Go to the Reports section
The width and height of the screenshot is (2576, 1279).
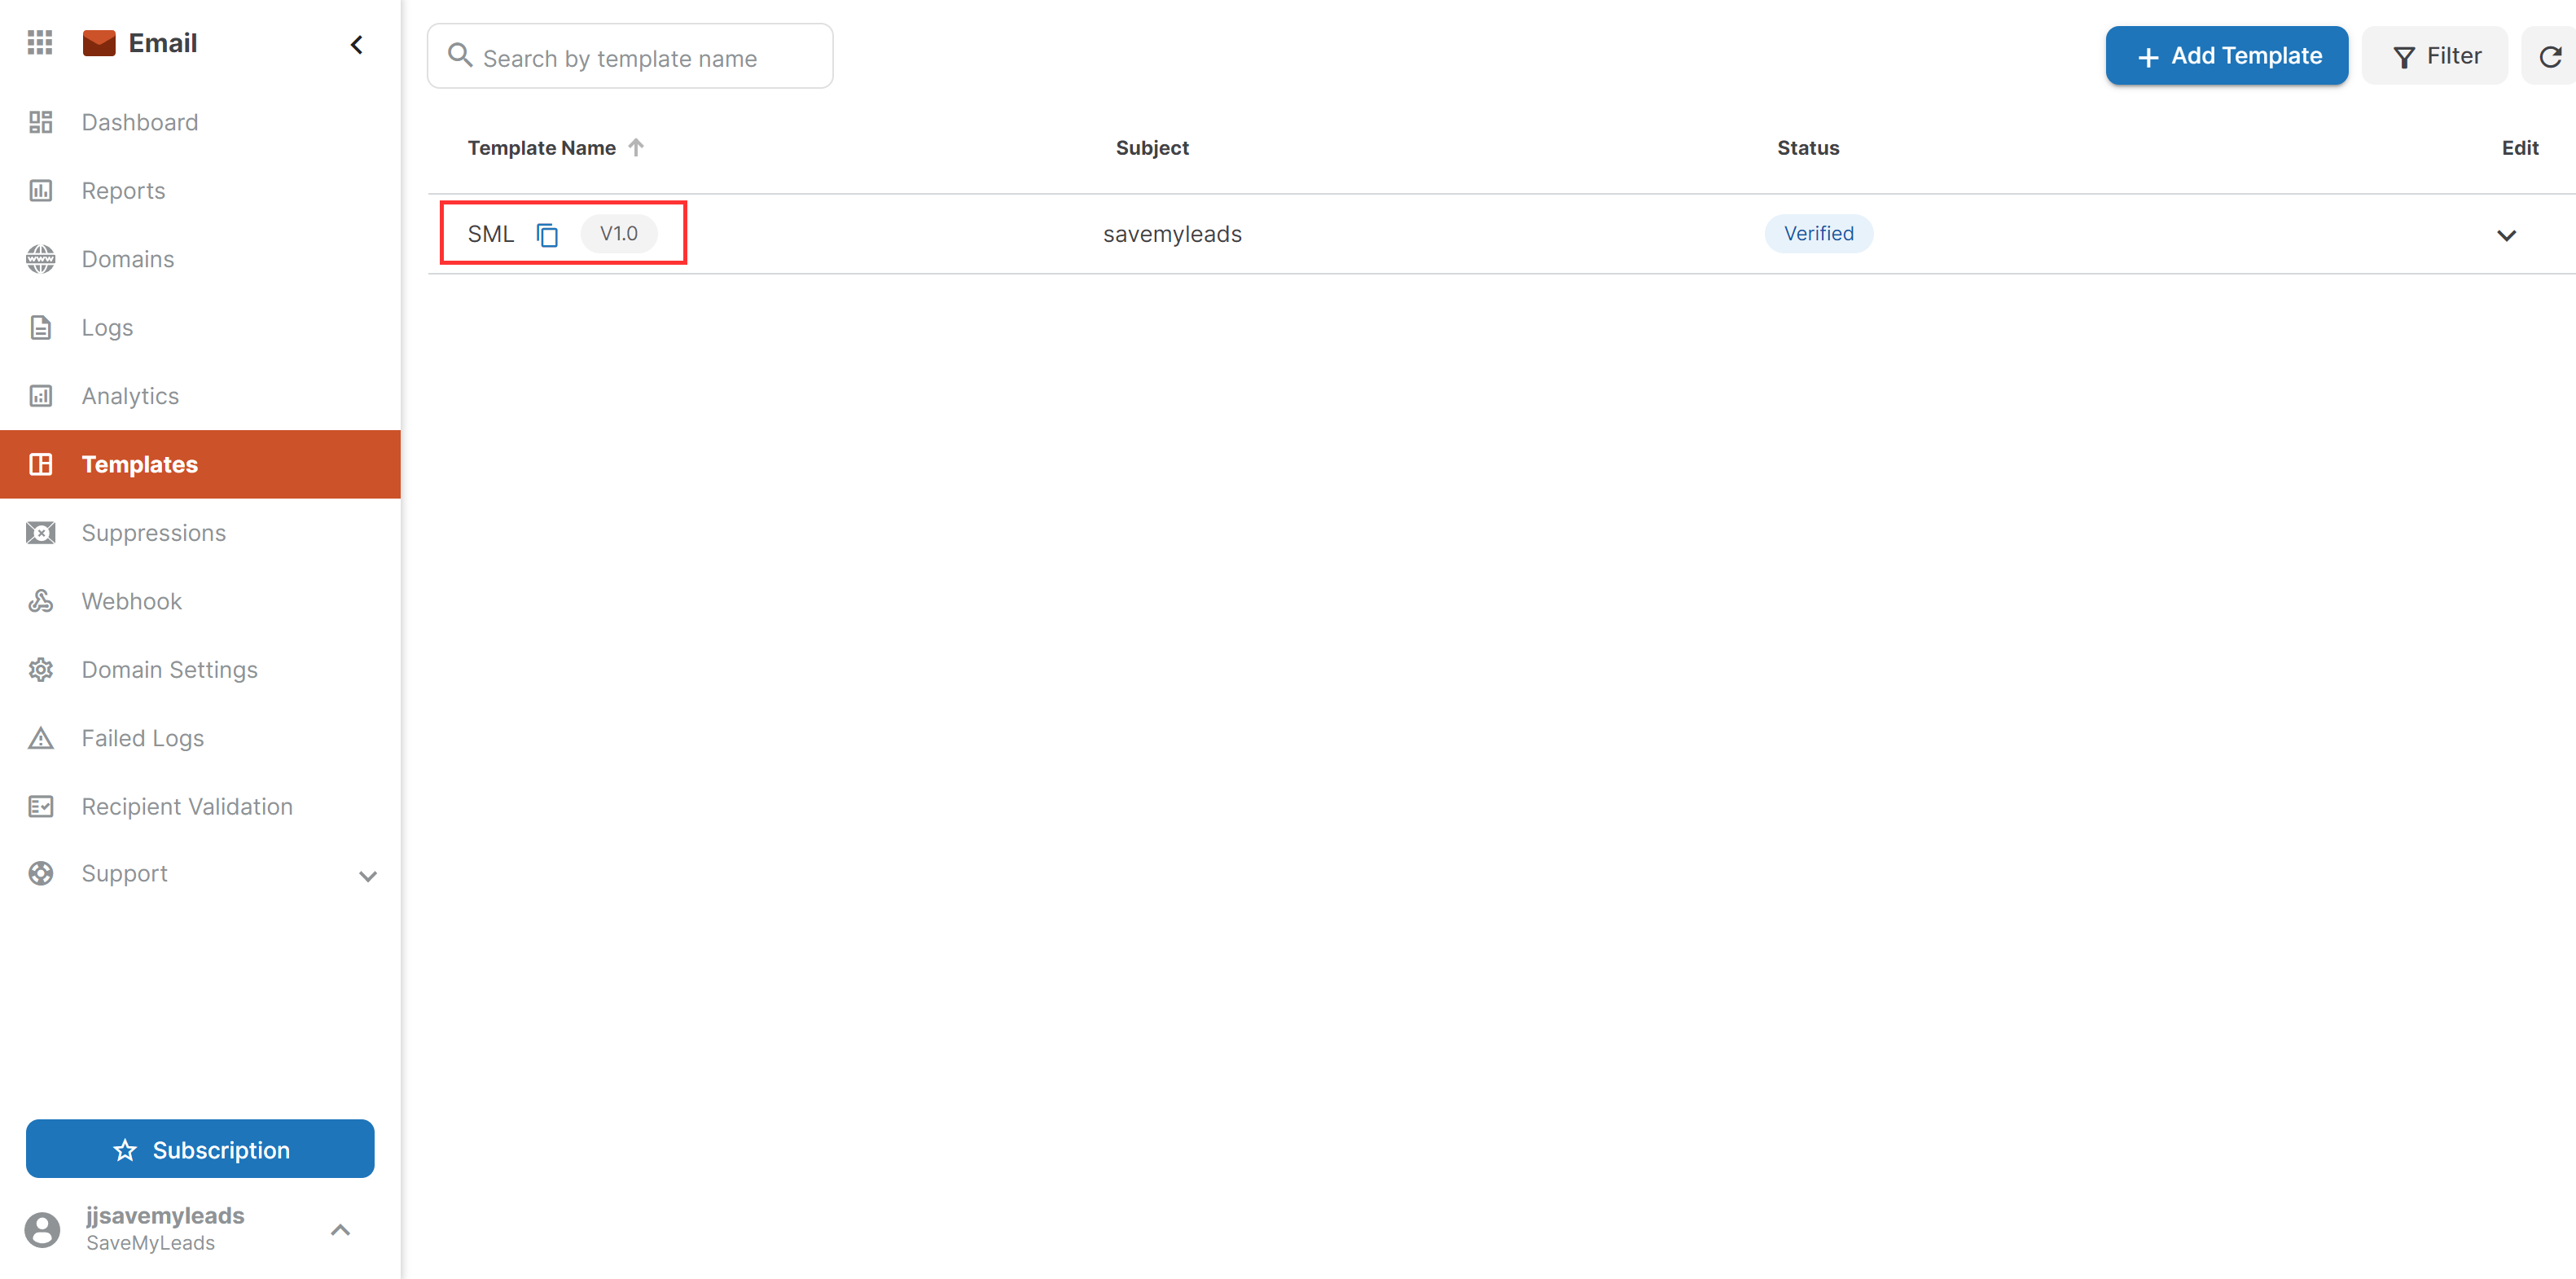click(x=200, y=190)
